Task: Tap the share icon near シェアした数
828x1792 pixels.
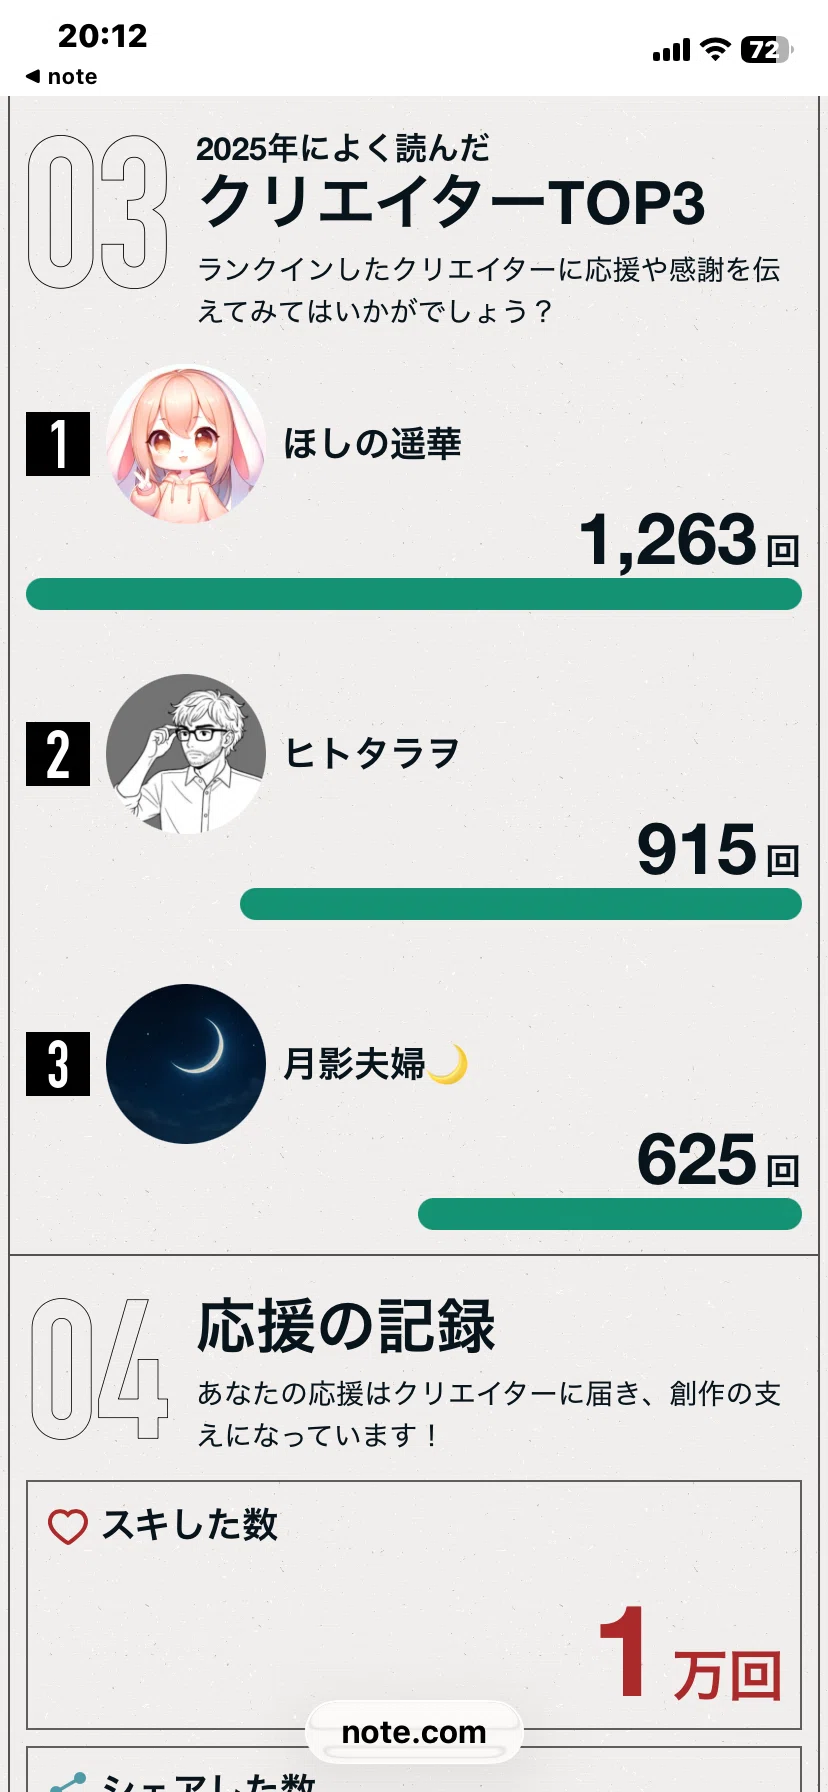Action: point(68,1782)
